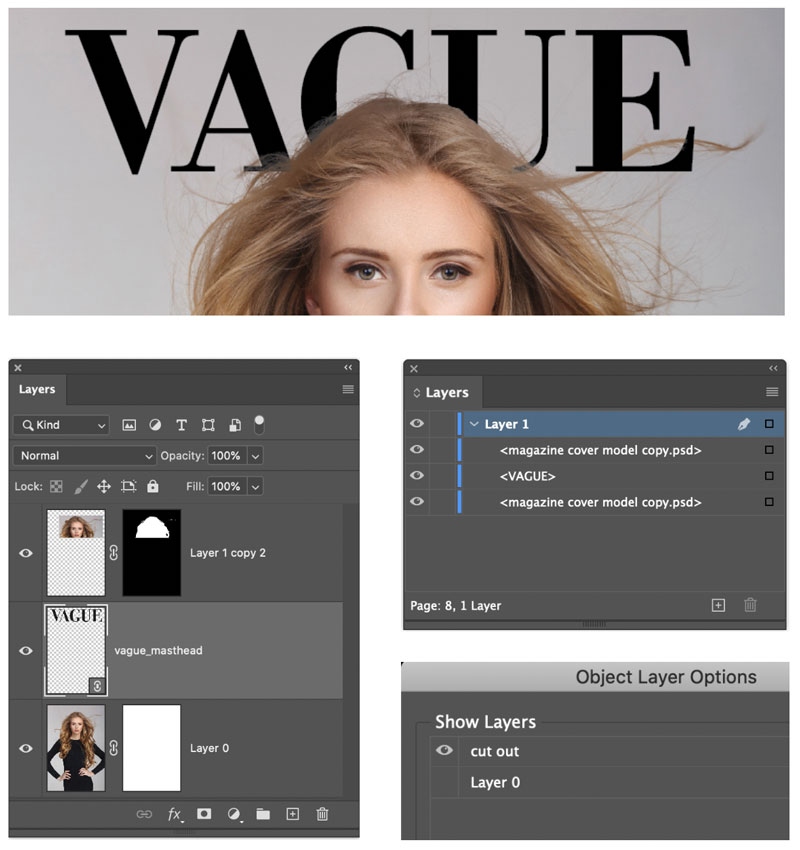Hide top magazine cover model copy.psd item
Screen dimensions: 800x850
tap(417, 449)
